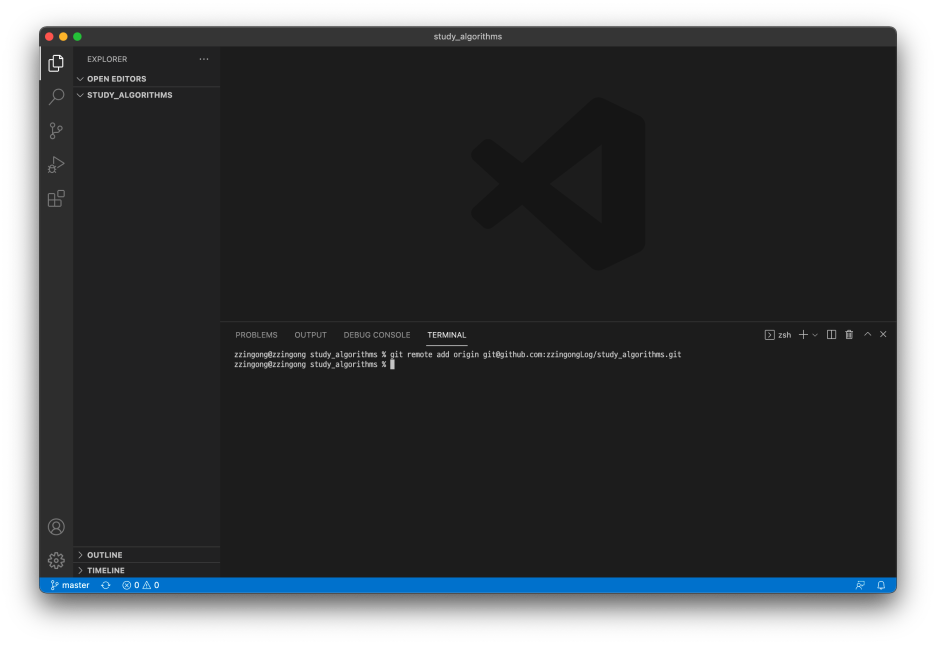The height and width of the screenshot is (645, 936).
Task: Open notifications bell in status bar
Action: tap(881, 585)
